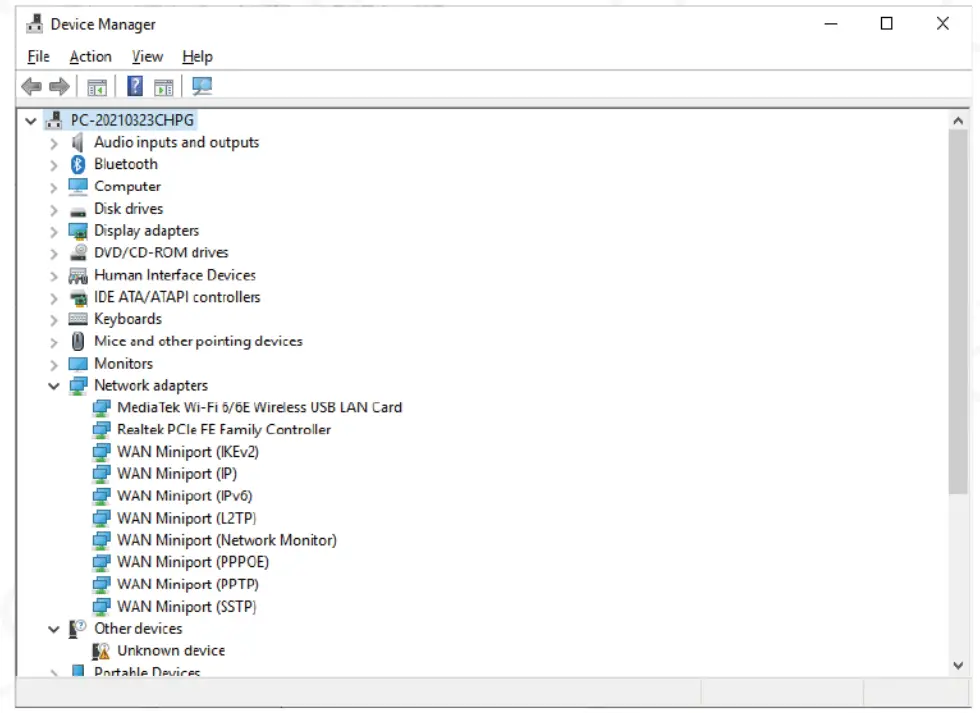The height and width of the screenshot is (713, 980).
Task: Select WAN Miniport (Network Monitor)
Action: click(226, 540)
